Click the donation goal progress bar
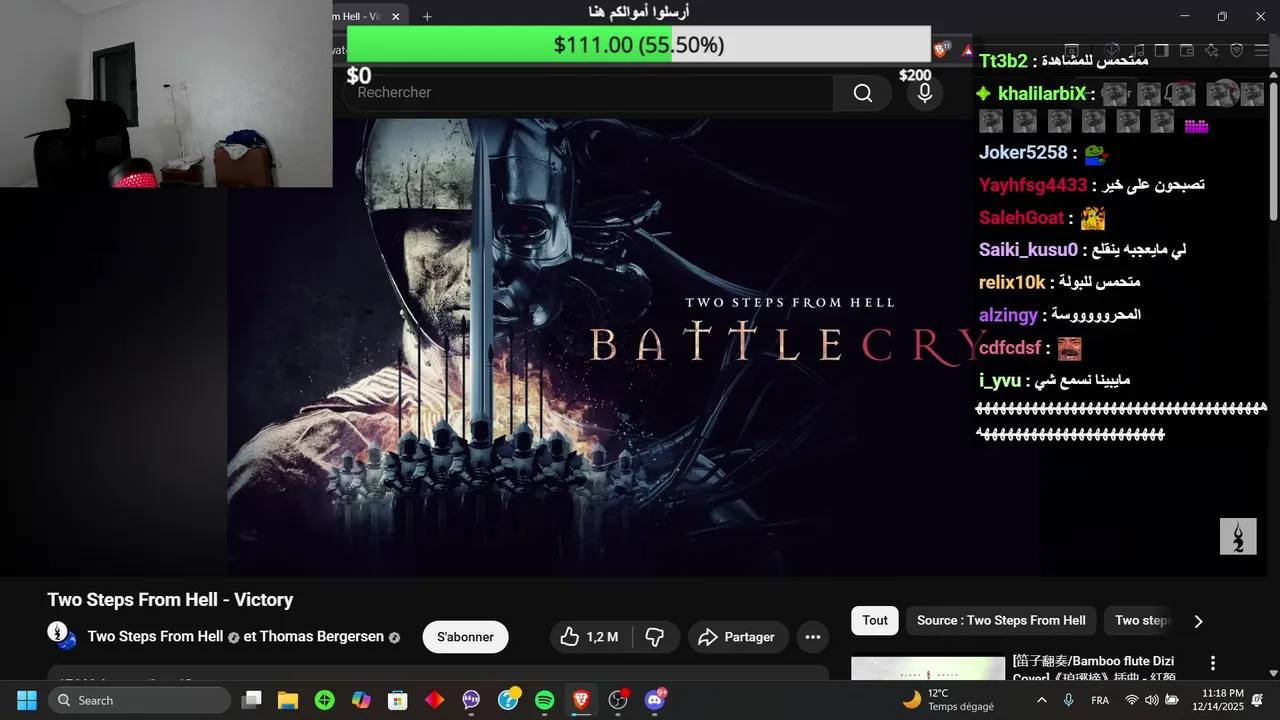 pos(638,44)
